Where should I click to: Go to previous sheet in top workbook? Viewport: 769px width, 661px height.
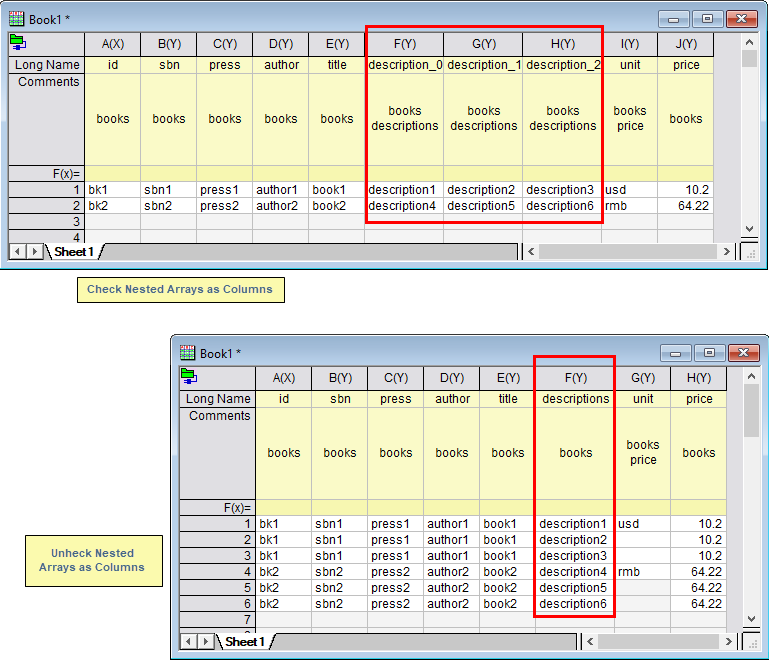tap(18, 252)
